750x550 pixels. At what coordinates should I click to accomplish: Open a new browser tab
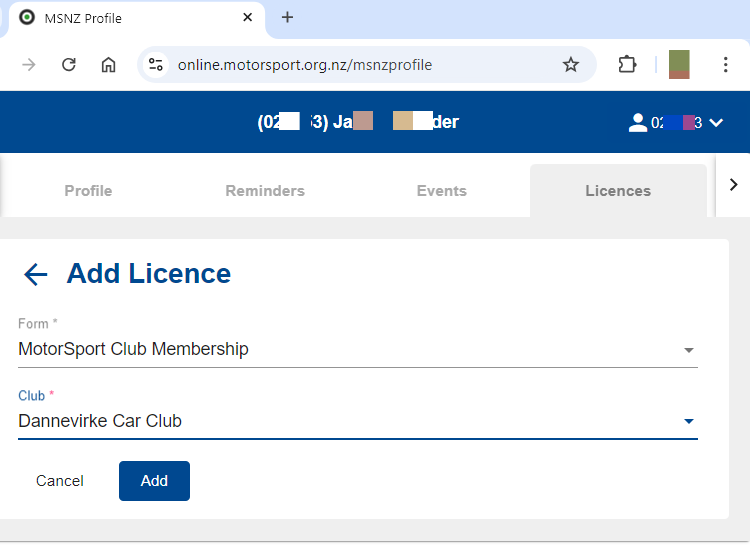point(287,17)
